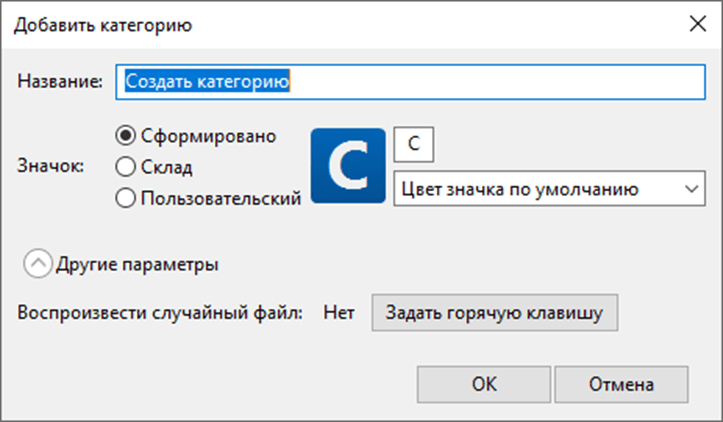Open the Цвет значка по умолчанию dropdown

tap(549, 189)
